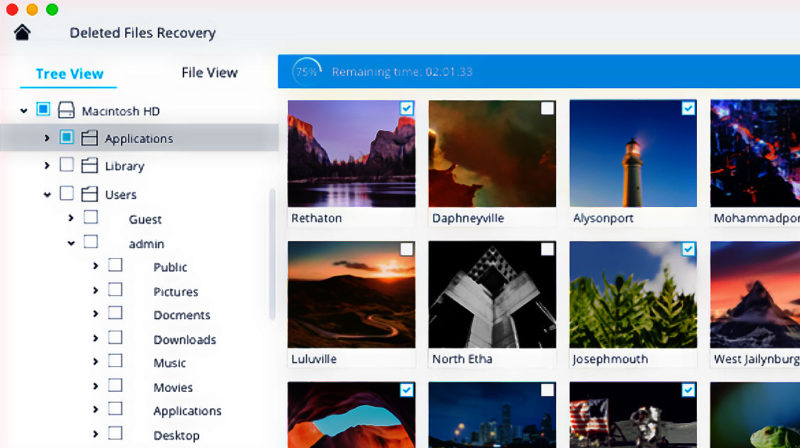Expand the highlighted Applications folder node
The width and height of the screenshot is (800, 448).
[47, 138]
